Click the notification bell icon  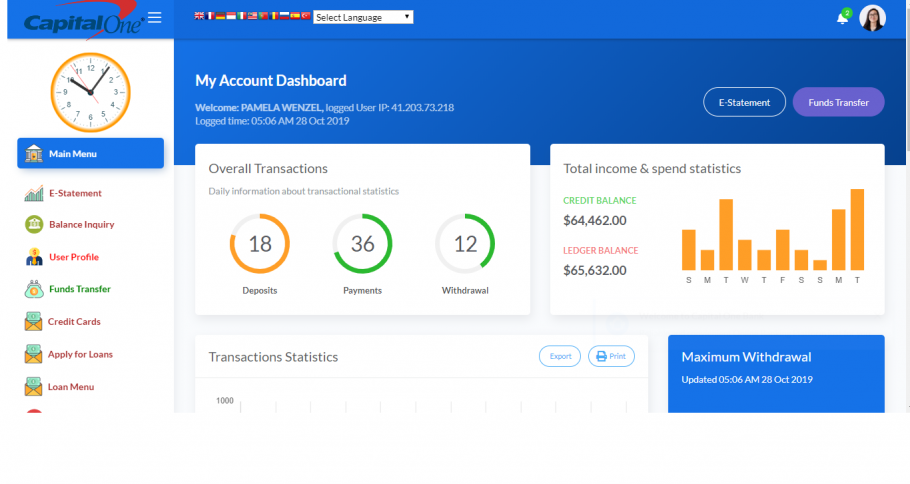(x=842, y=19)
